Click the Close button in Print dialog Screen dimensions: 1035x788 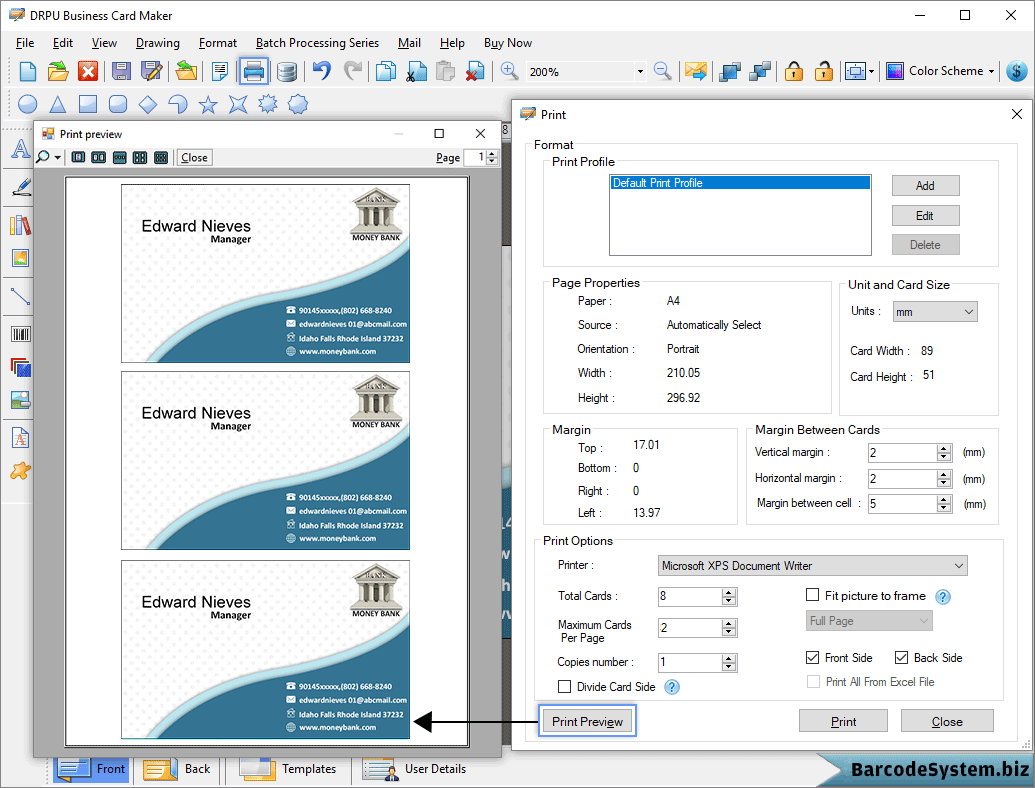point(947,721)
